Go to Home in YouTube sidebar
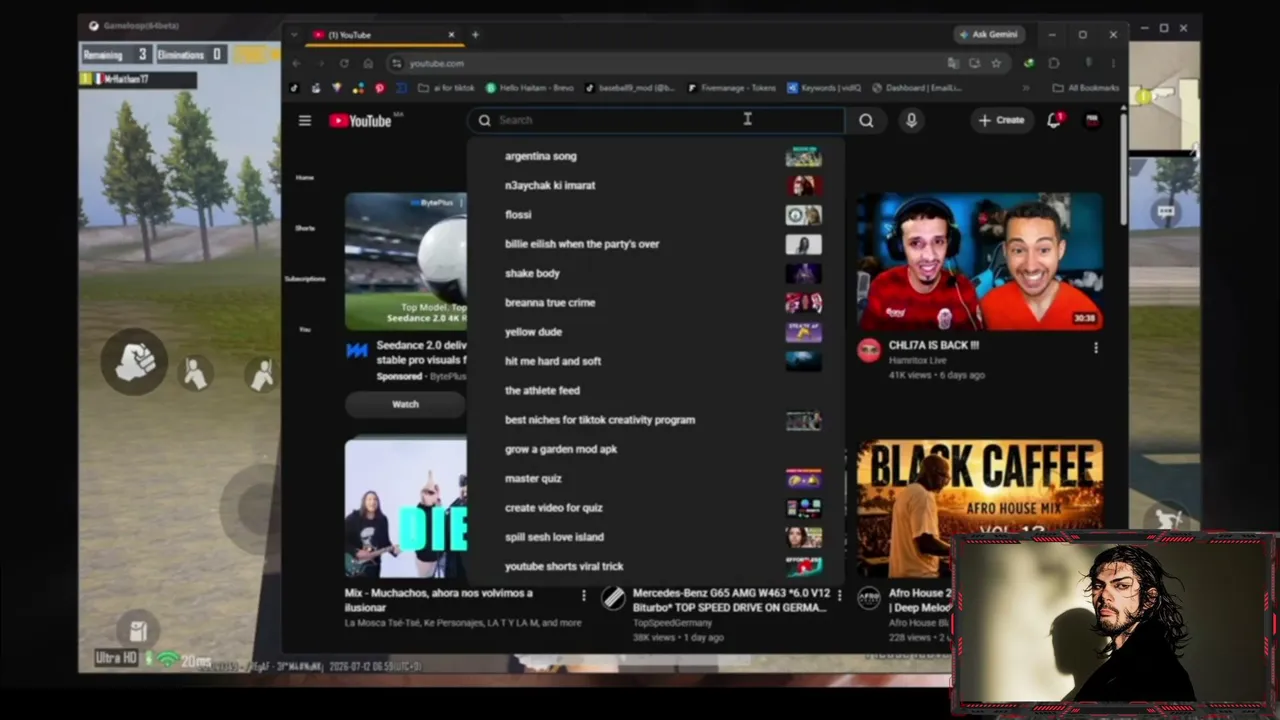1280x720 pixels. [305, 177]
